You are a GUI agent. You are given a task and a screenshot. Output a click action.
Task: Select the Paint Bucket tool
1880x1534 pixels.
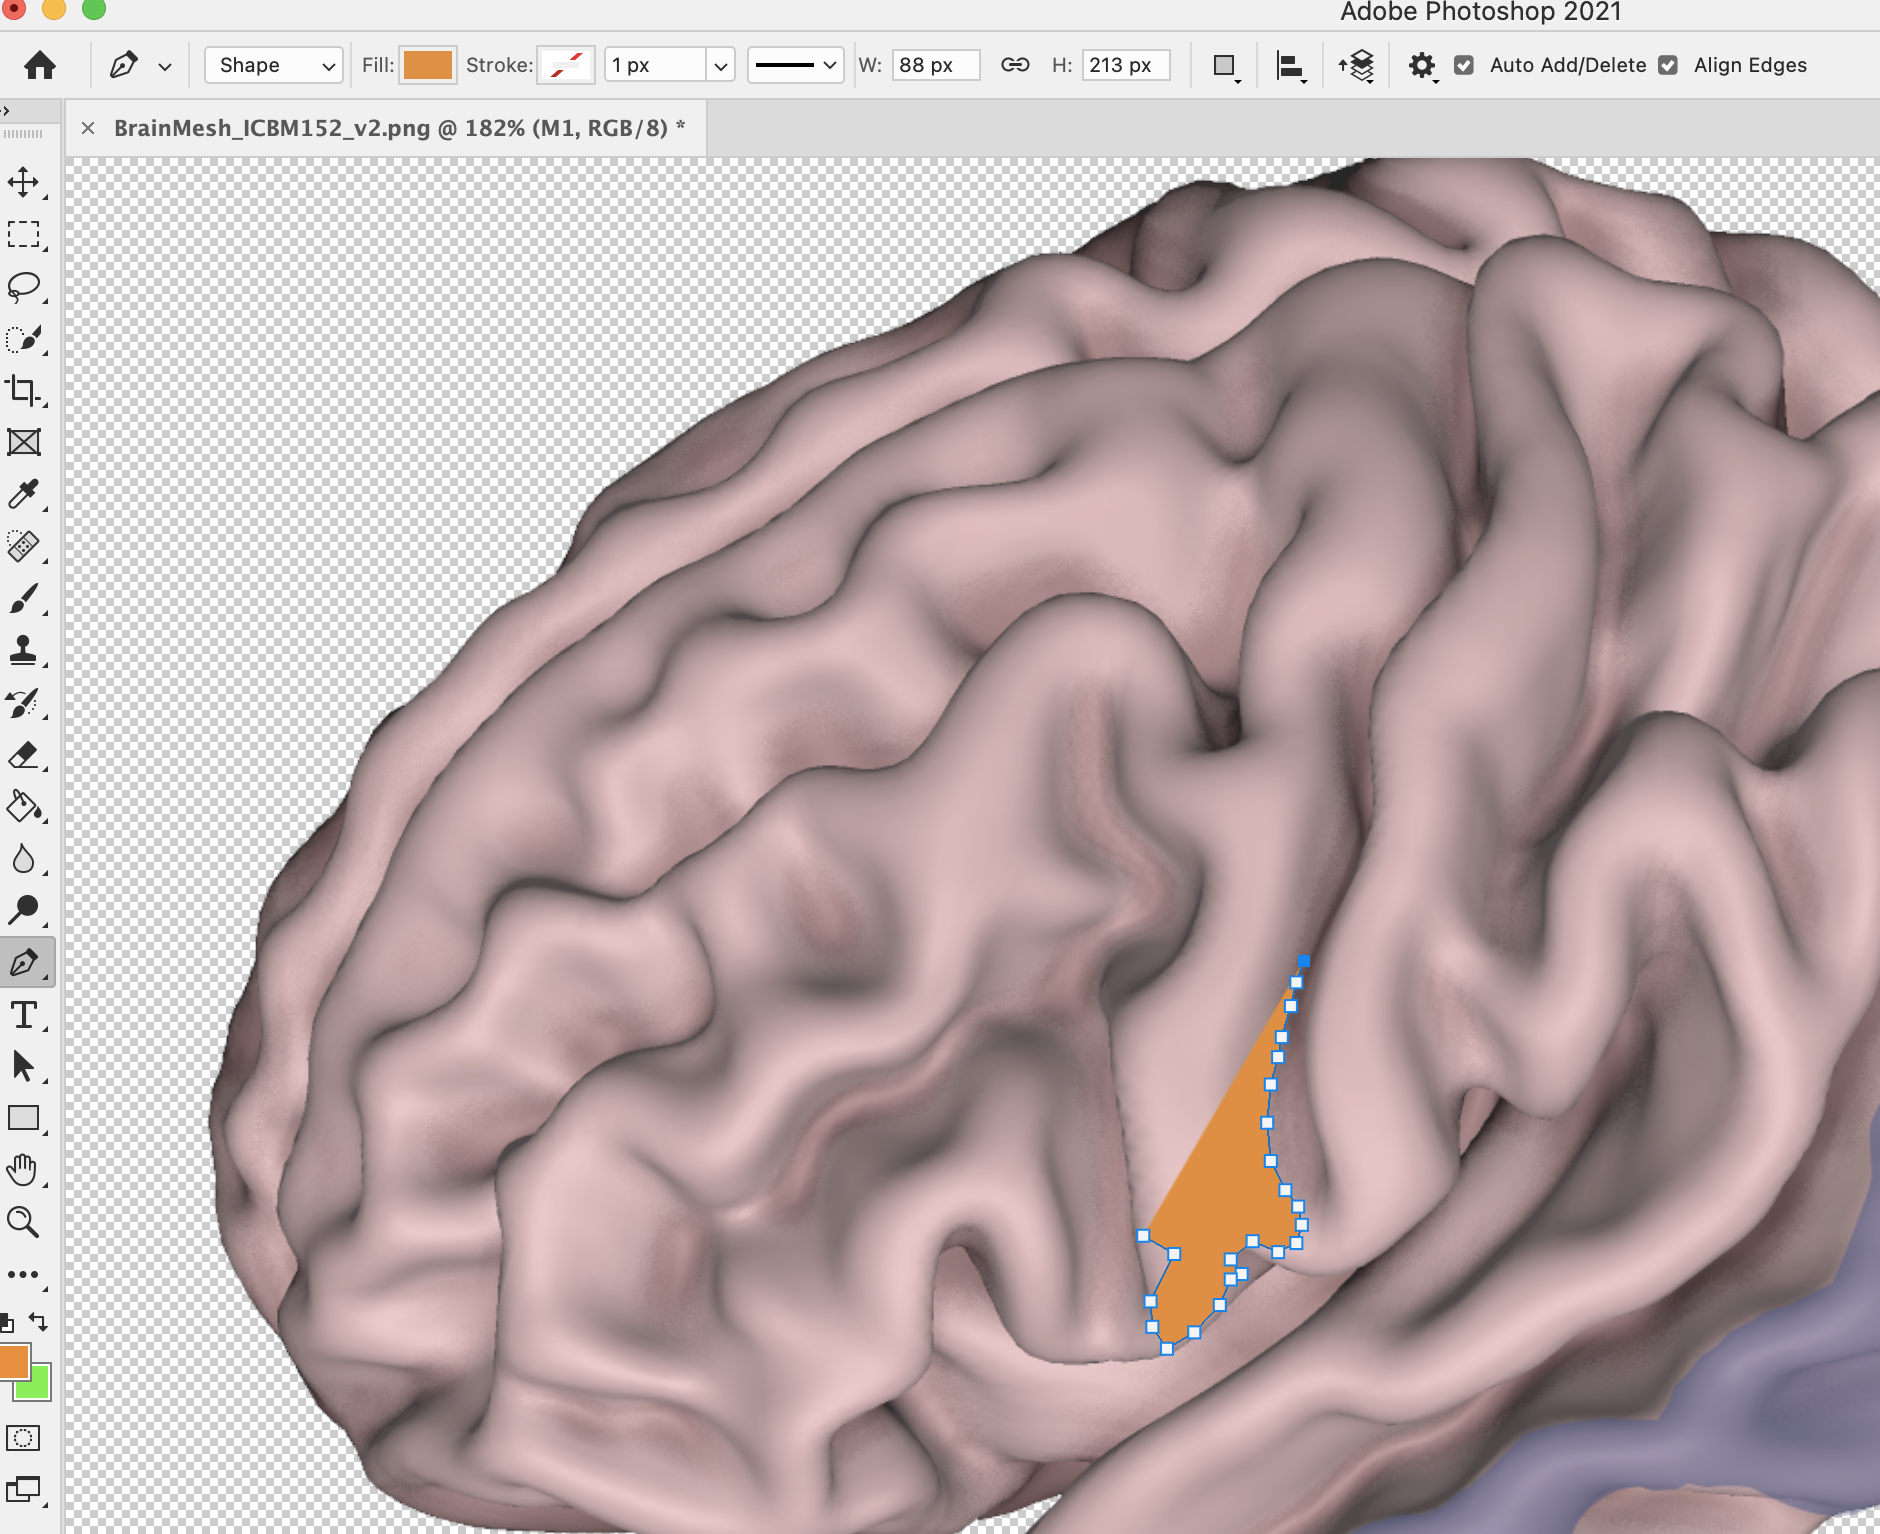24,807
